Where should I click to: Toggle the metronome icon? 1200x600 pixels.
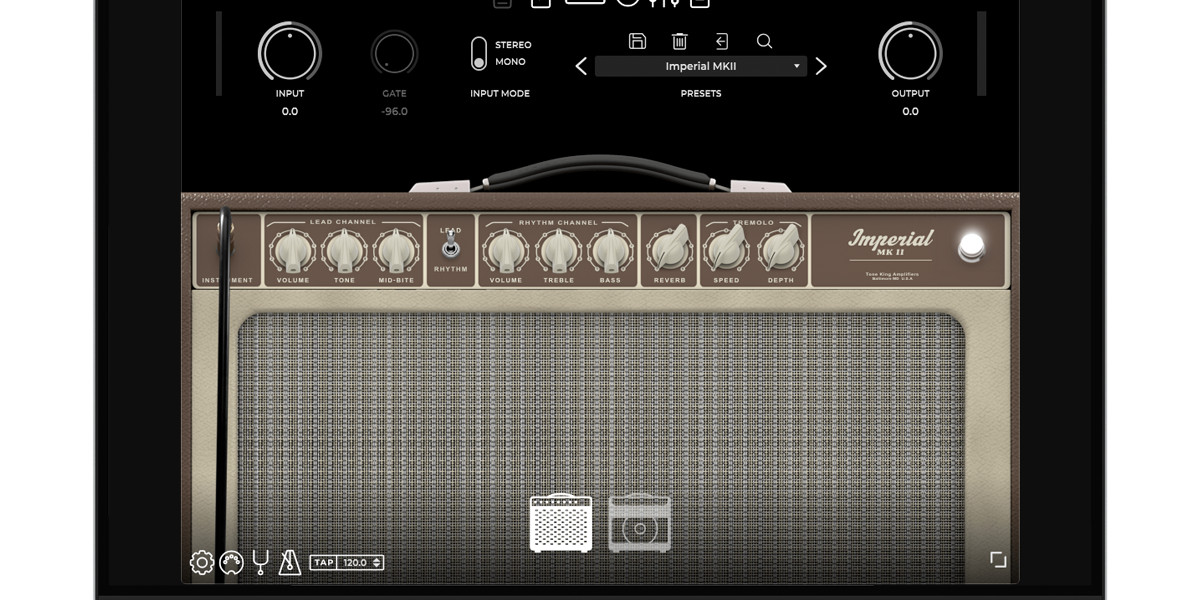[290, 563]
